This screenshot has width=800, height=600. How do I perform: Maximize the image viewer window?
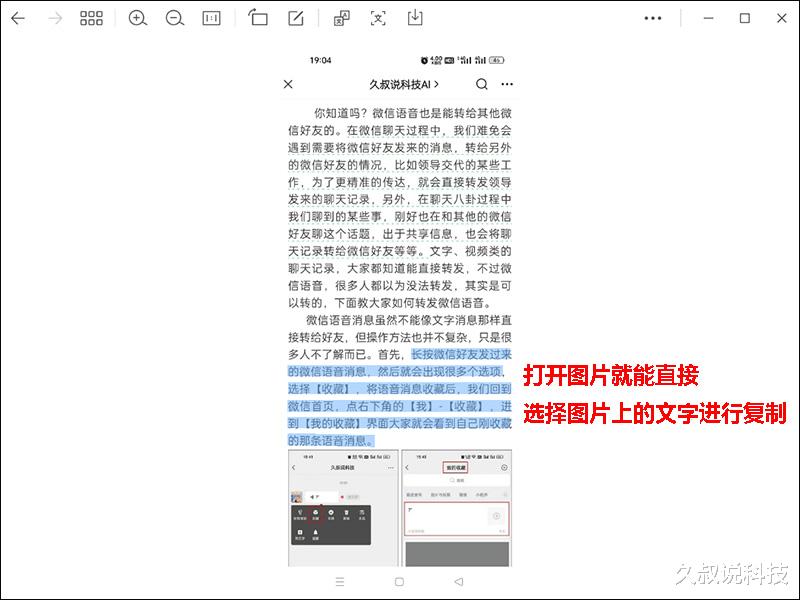click(745, 18)
